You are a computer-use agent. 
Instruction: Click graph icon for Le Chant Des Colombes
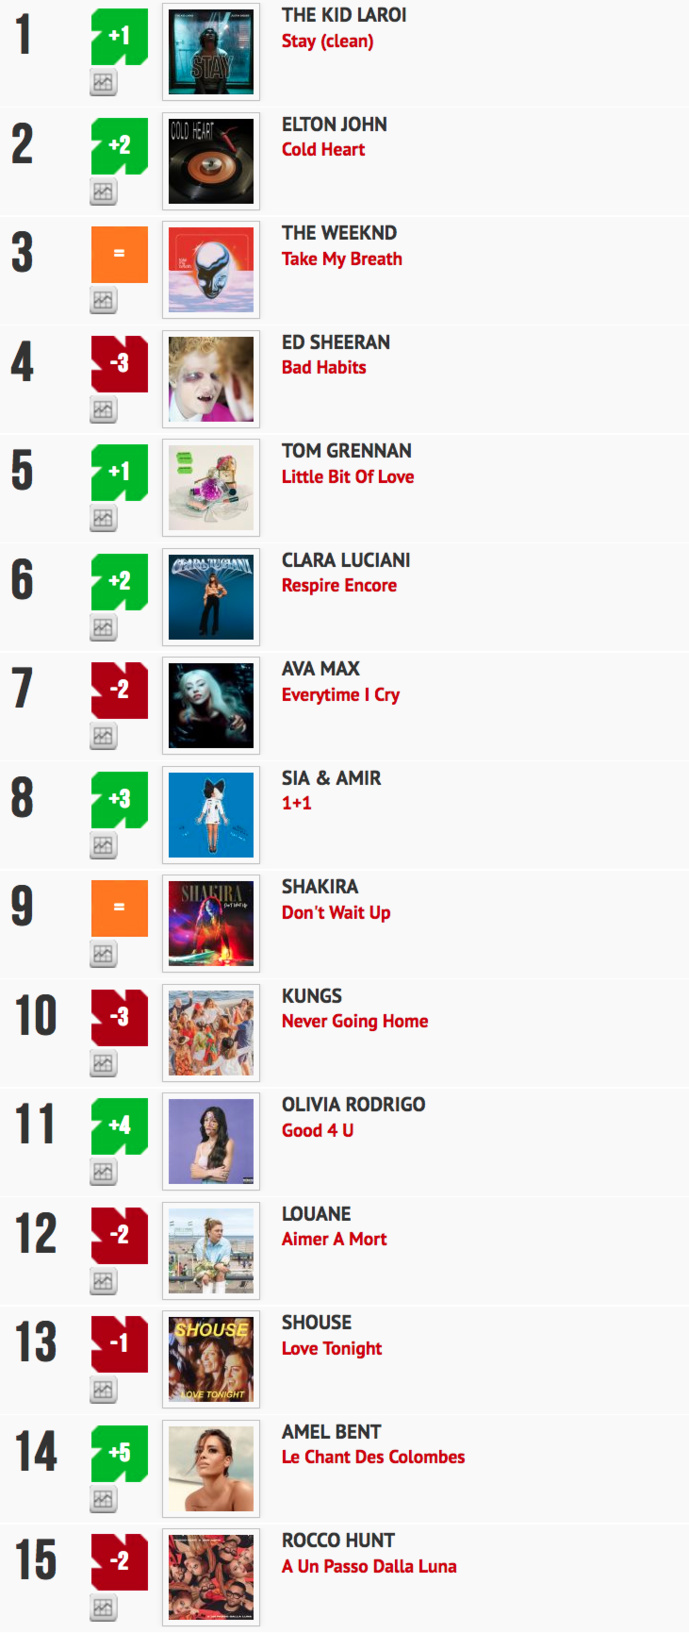coord(103,1499)
